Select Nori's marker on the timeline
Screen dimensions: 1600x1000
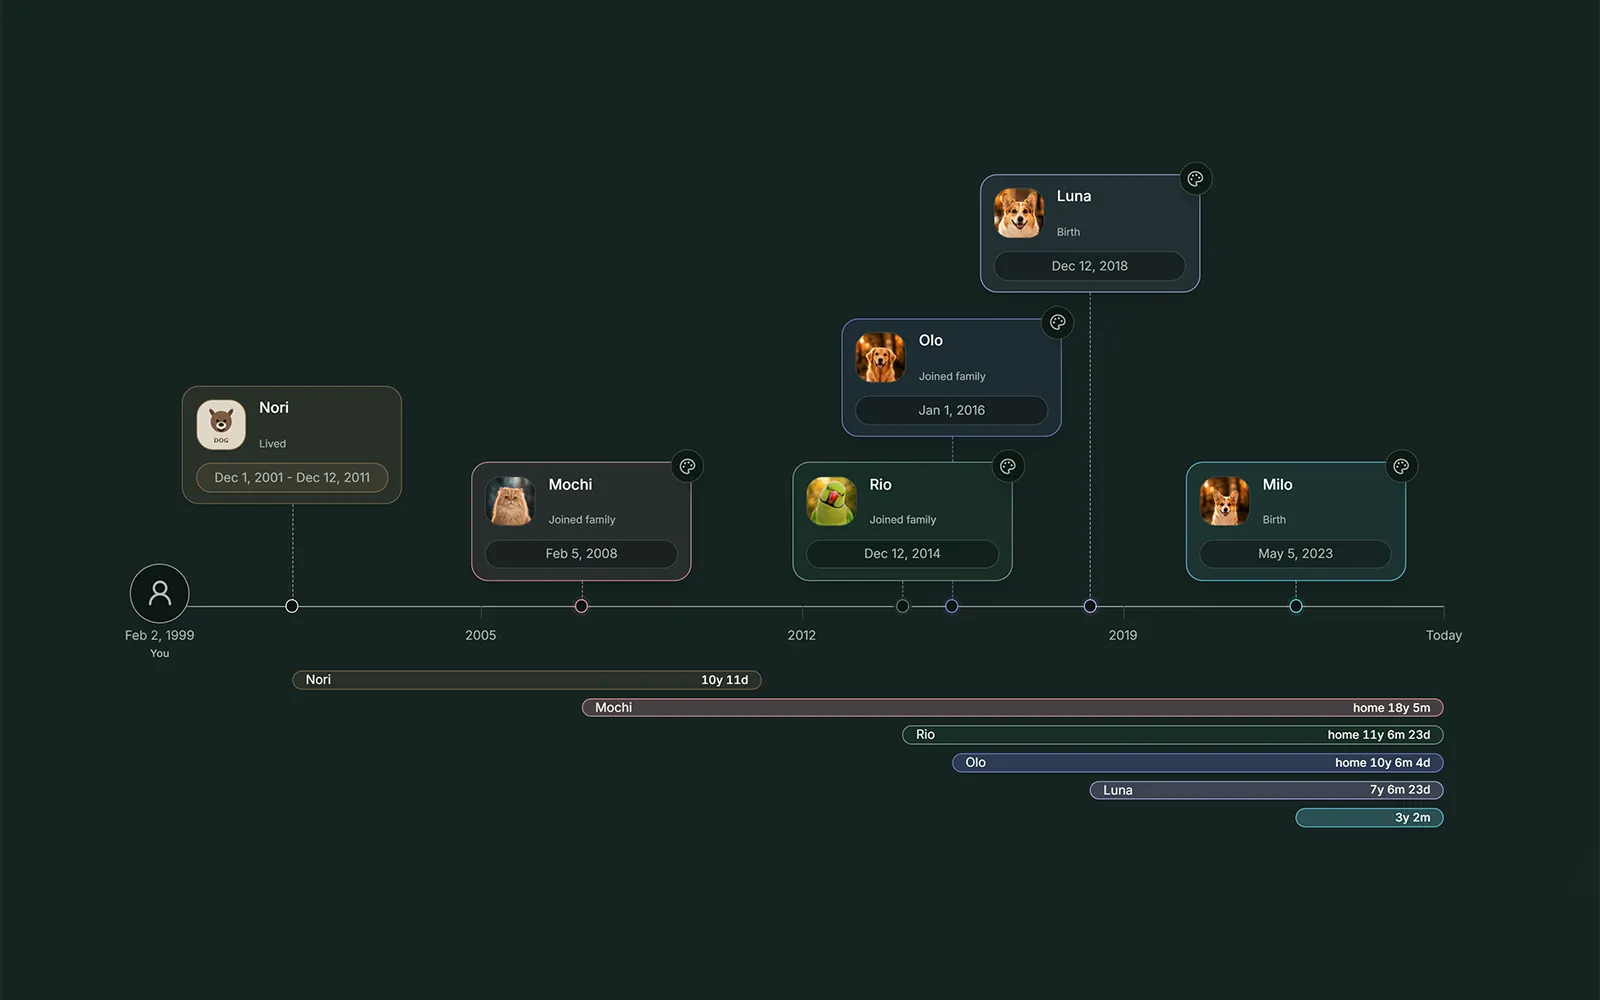[292, 606]
